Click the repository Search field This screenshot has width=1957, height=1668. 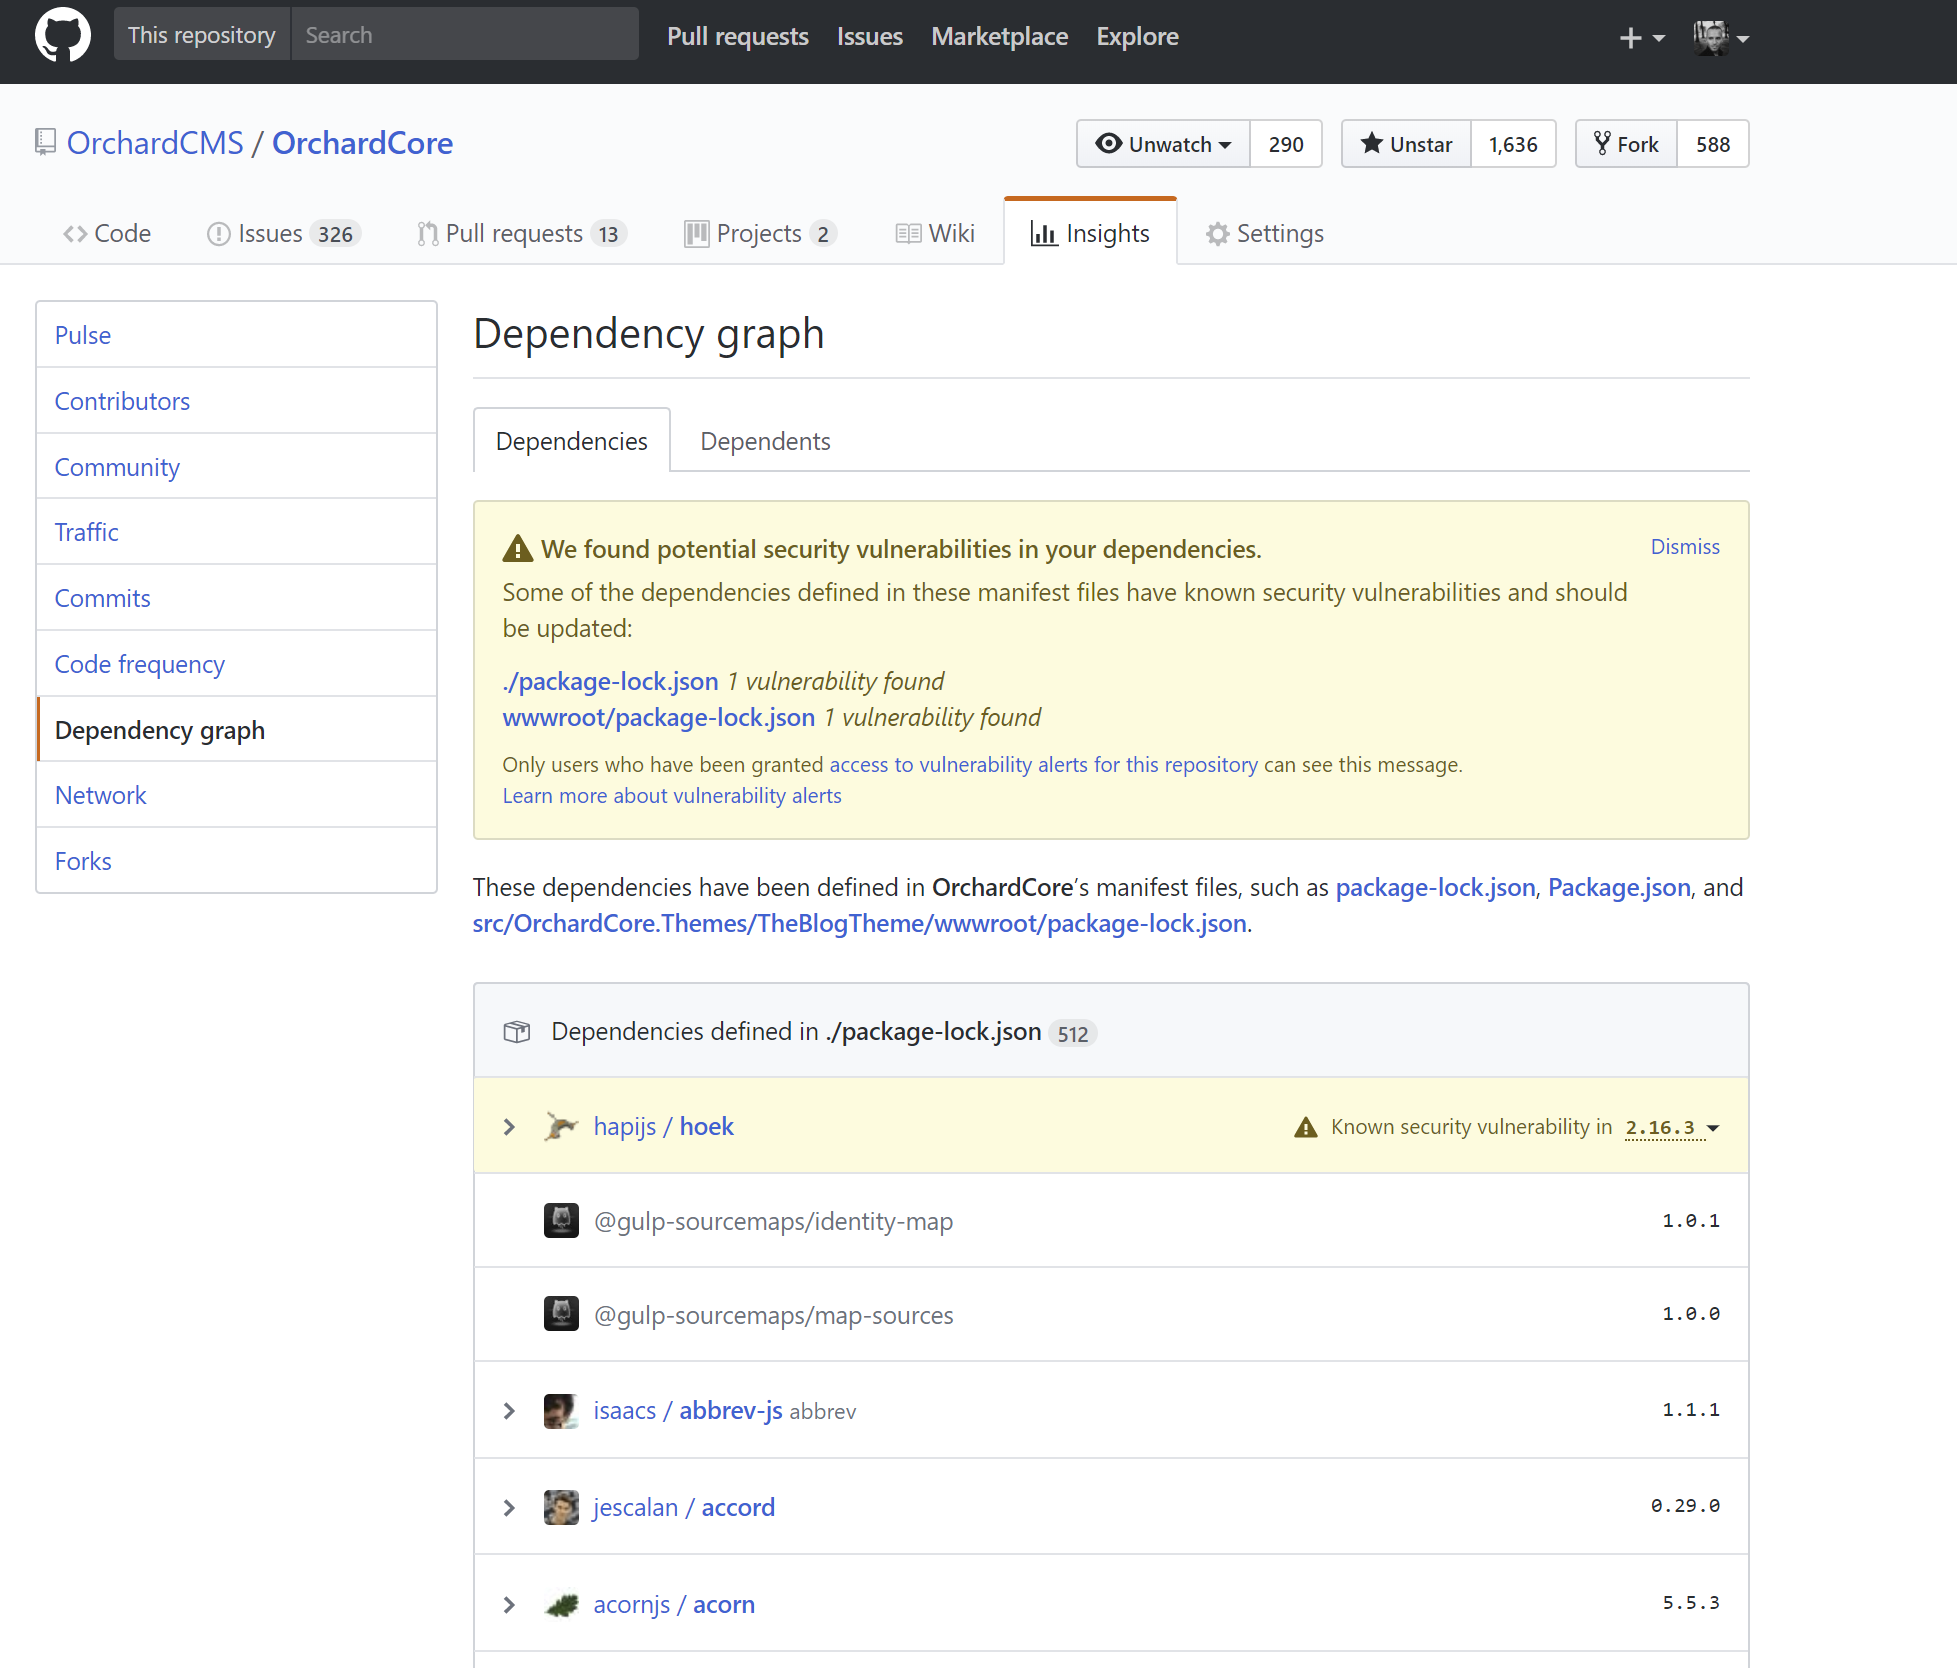click(465, 35)
